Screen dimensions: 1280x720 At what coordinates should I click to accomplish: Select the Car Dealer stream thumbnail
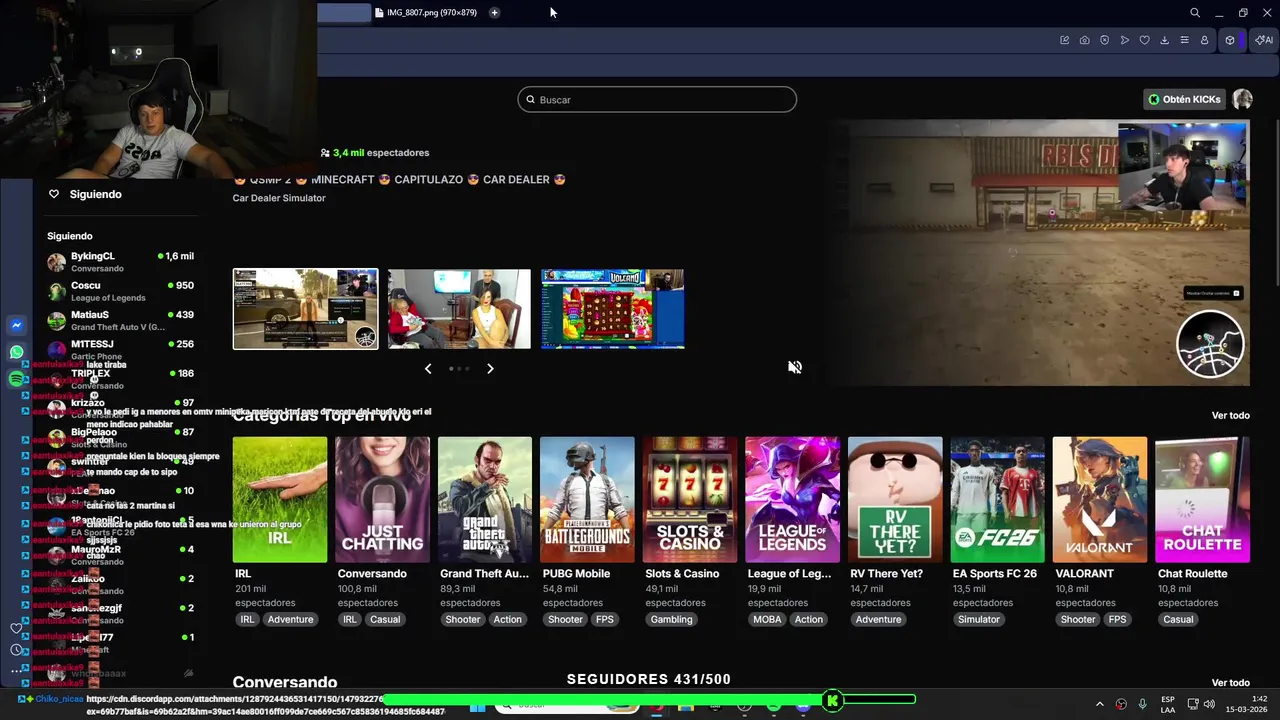[x=305, y=309]
